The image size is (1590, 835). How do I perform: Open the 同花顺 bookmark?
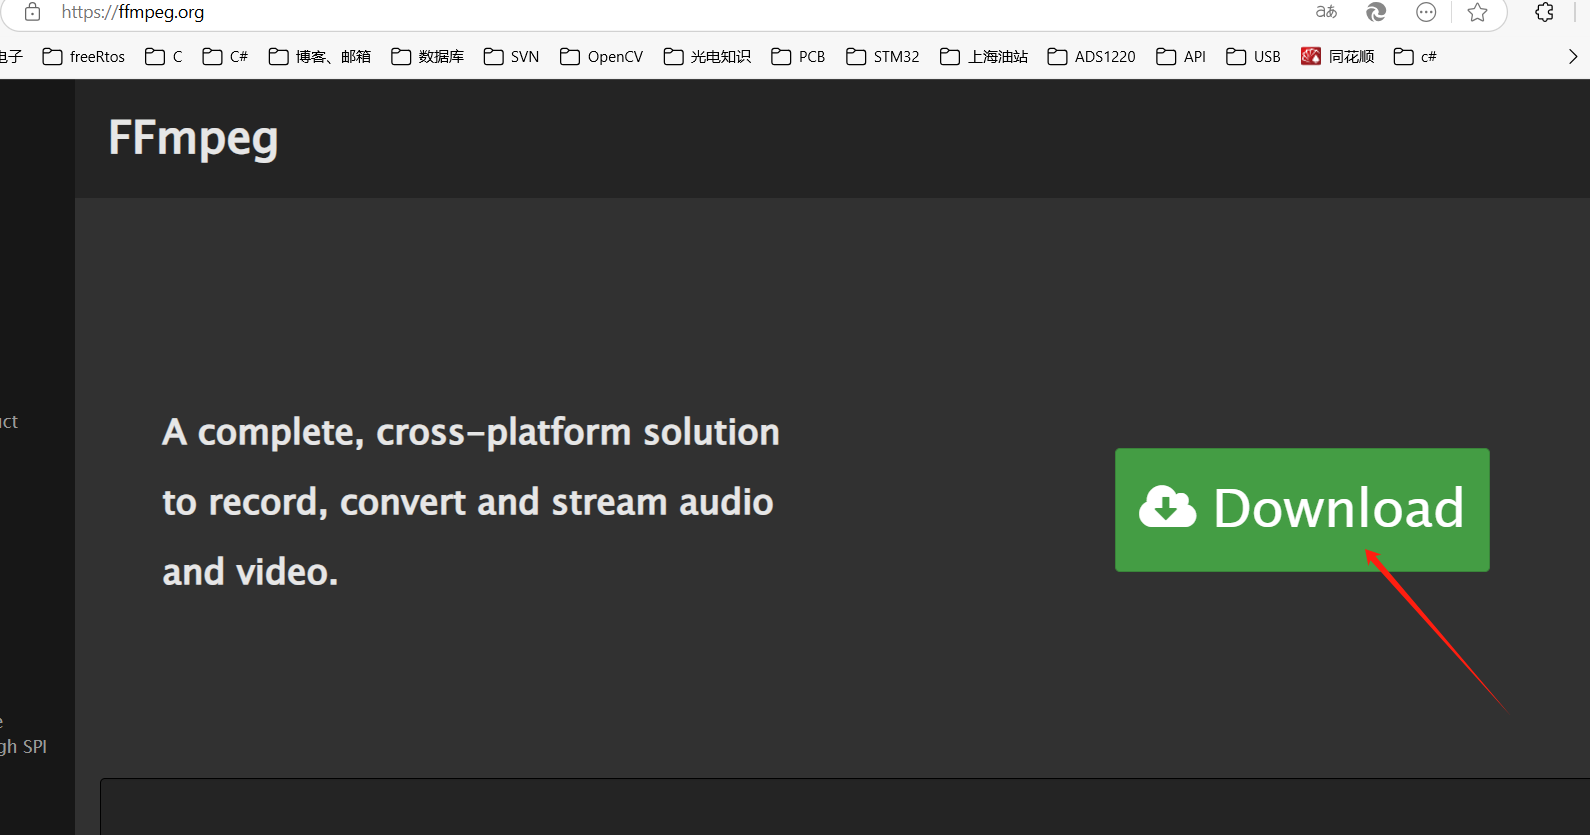(1338, 57)
